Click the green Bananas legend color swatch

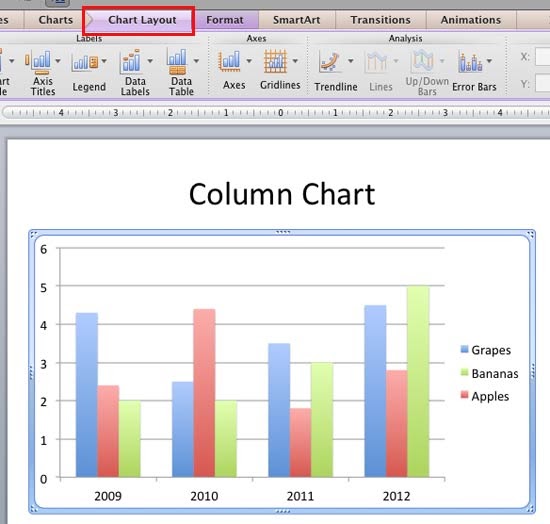point(464,372)
